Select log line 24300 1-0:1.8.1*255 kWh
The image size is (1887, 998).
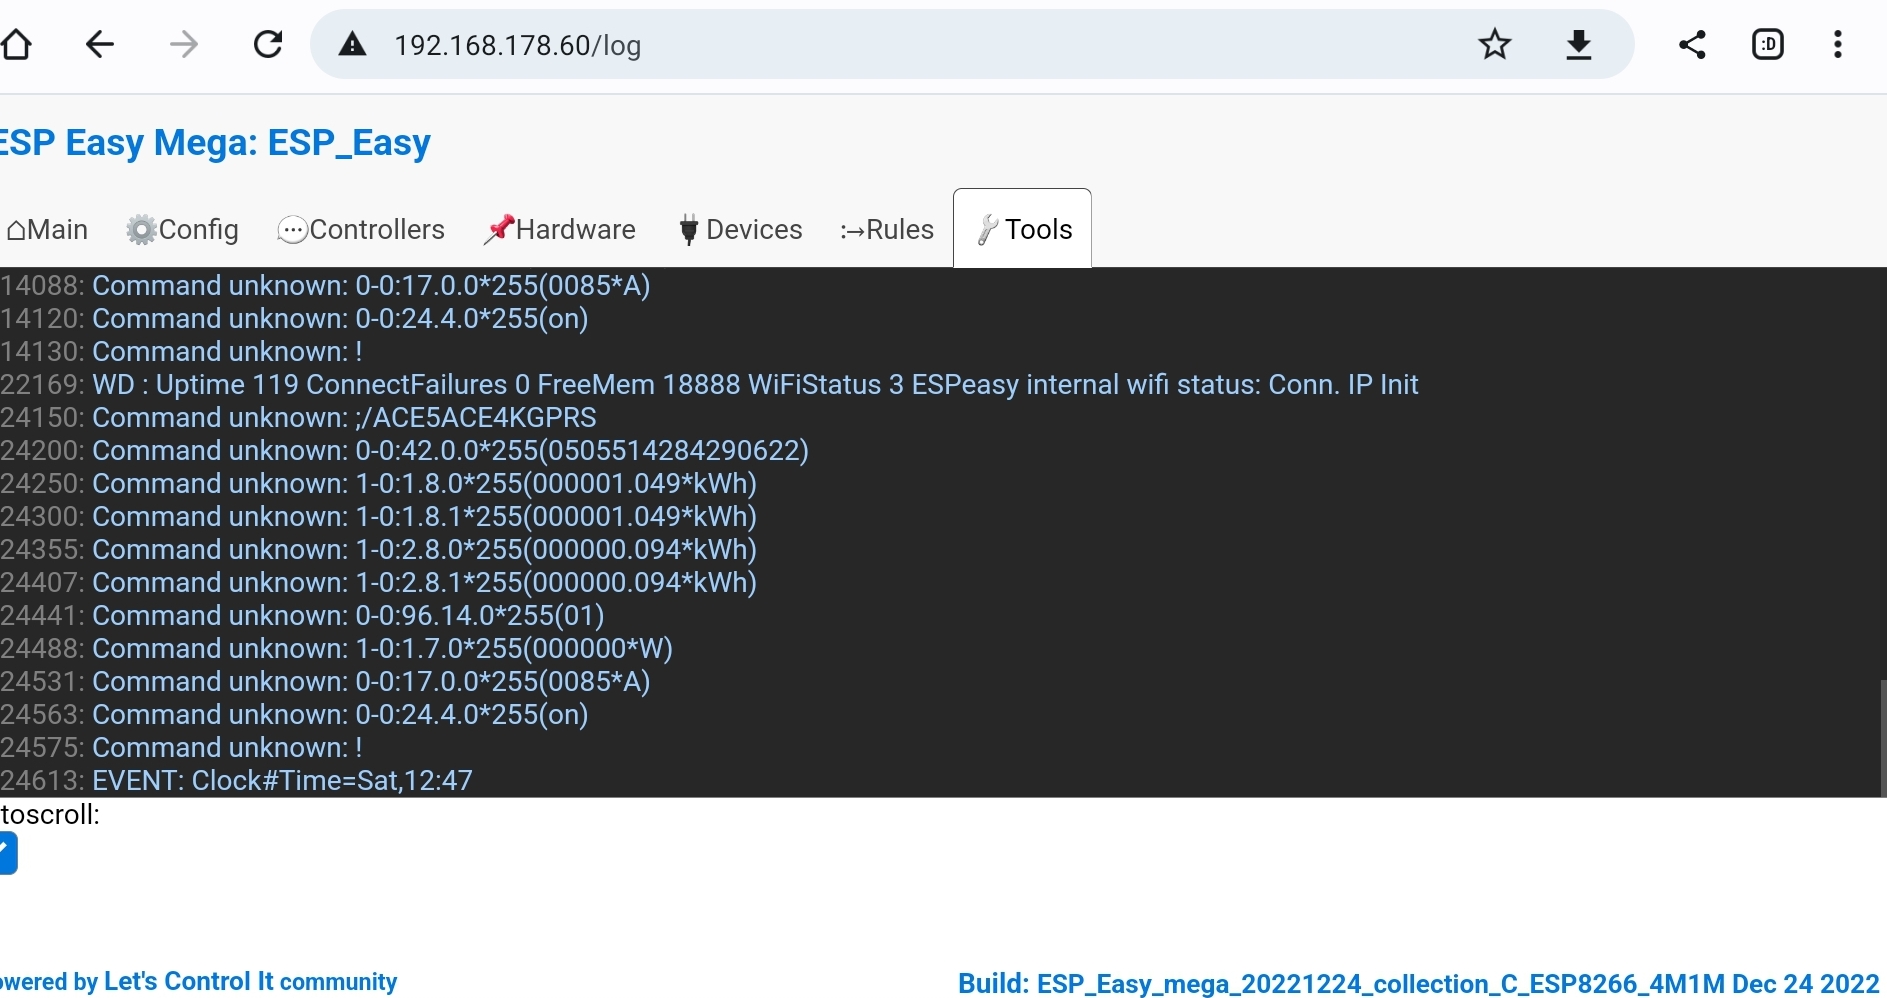point(378,517)
